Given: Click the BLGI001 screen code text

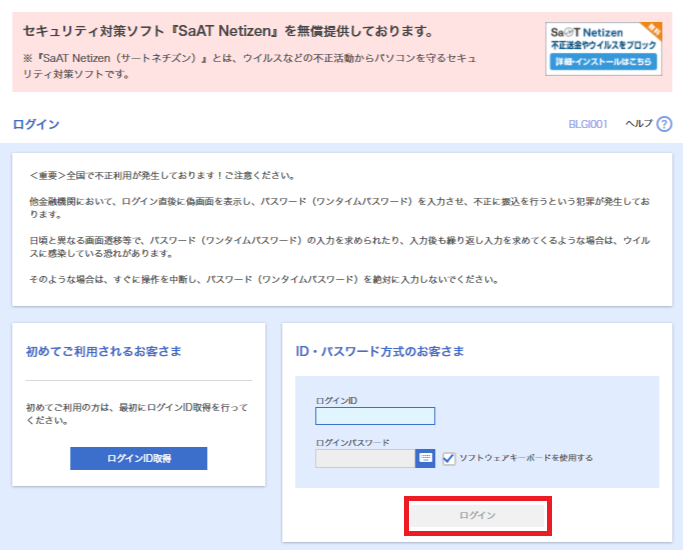Looking at the screenshot, I should pyautogui.click(x=588, y=124).
